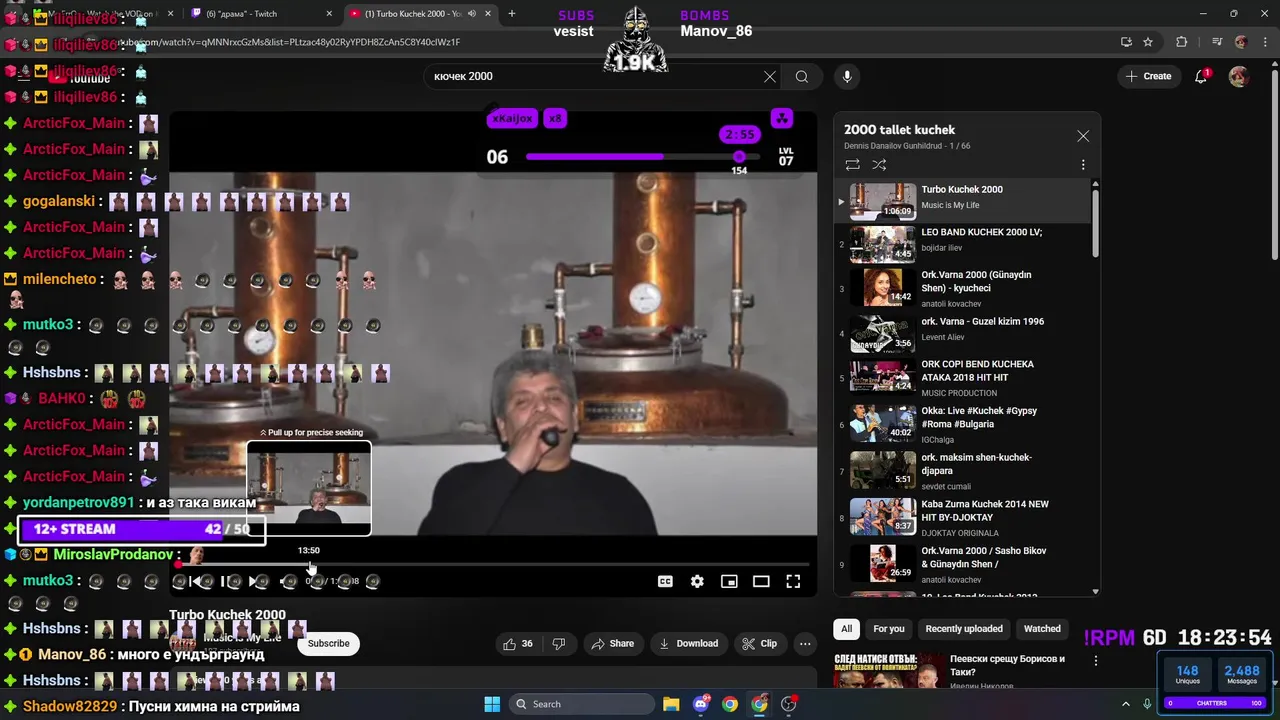The image size is (1280, 720).
Task: Switch to miniplayer mode
Action: click(729, 581)
